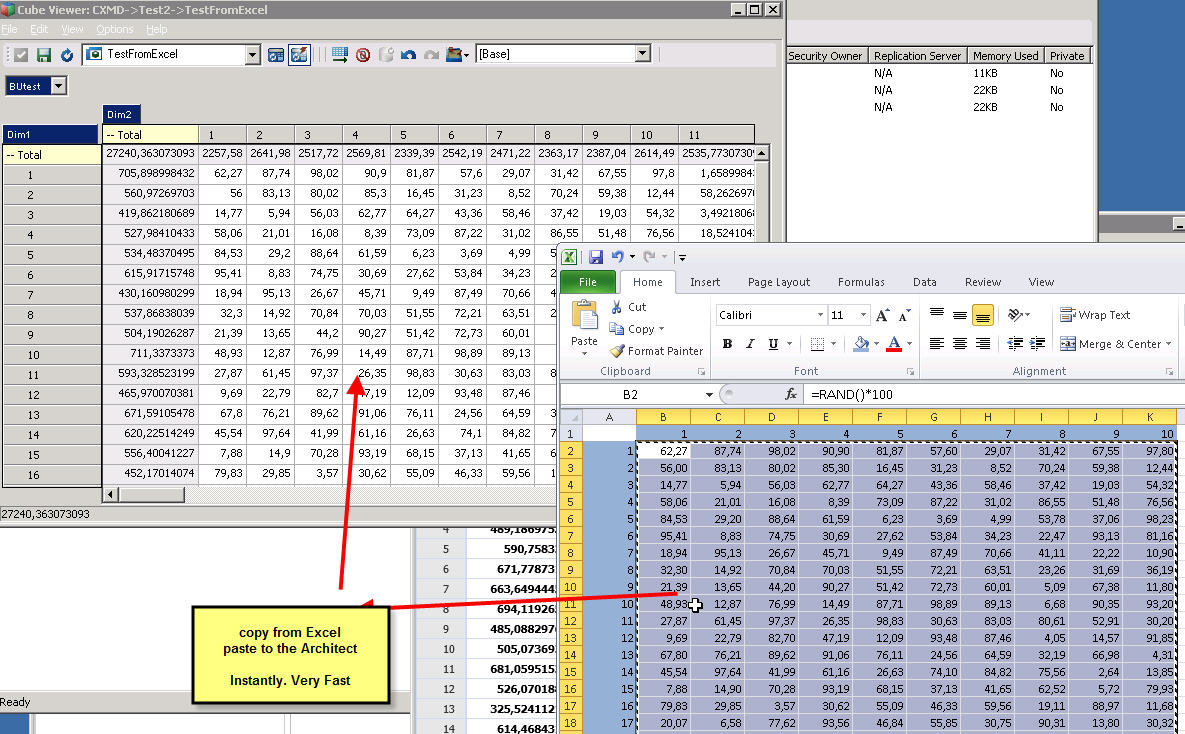Open the File menu in Cube Viewer
The width and height of the screenshot is (1185, 734).
point(9,29)
